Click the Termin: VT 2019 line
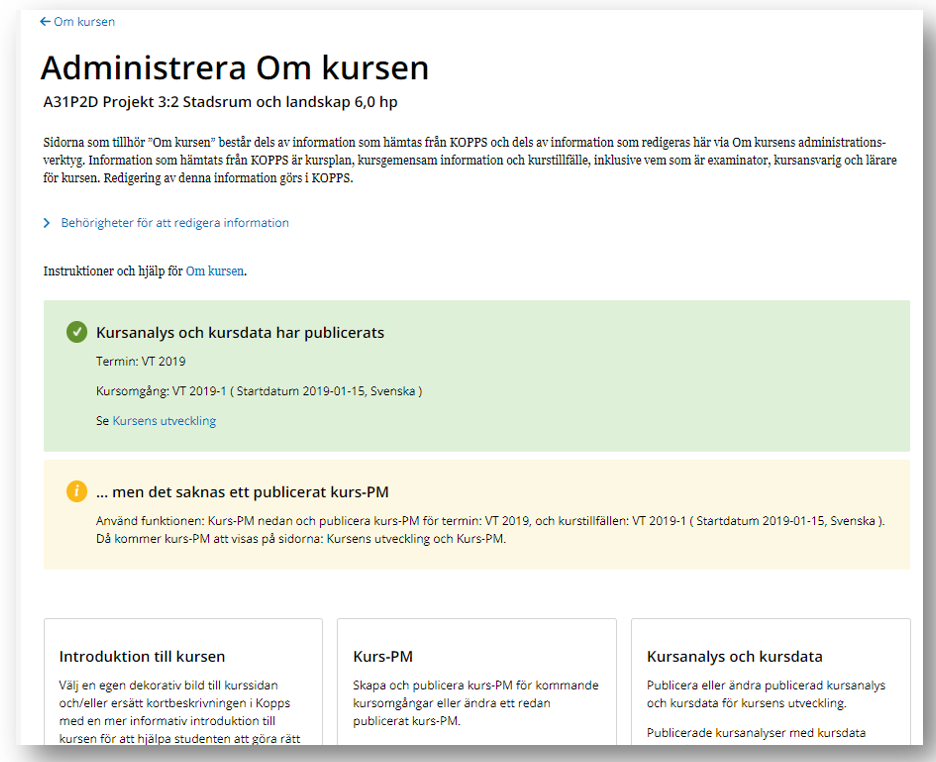The image size is (936, 762). 141,362
